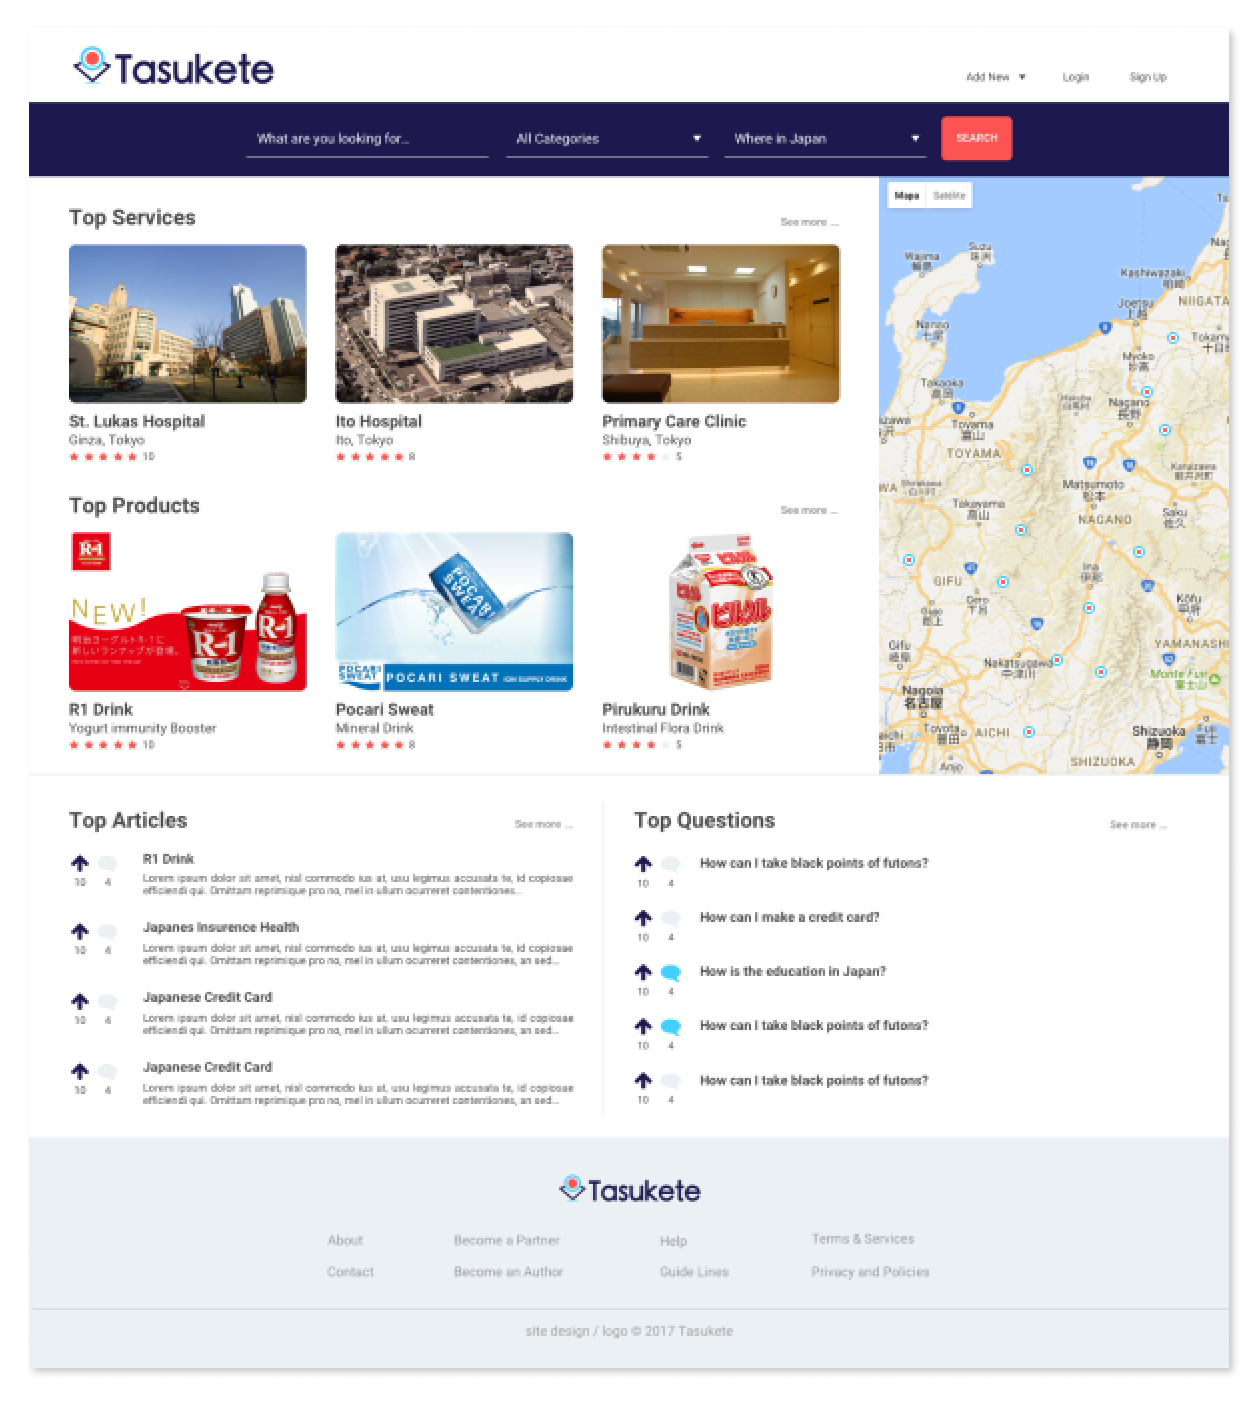Open the Add New dropdown
The width and height of the screenshot is (1258, 1406).
995,77
